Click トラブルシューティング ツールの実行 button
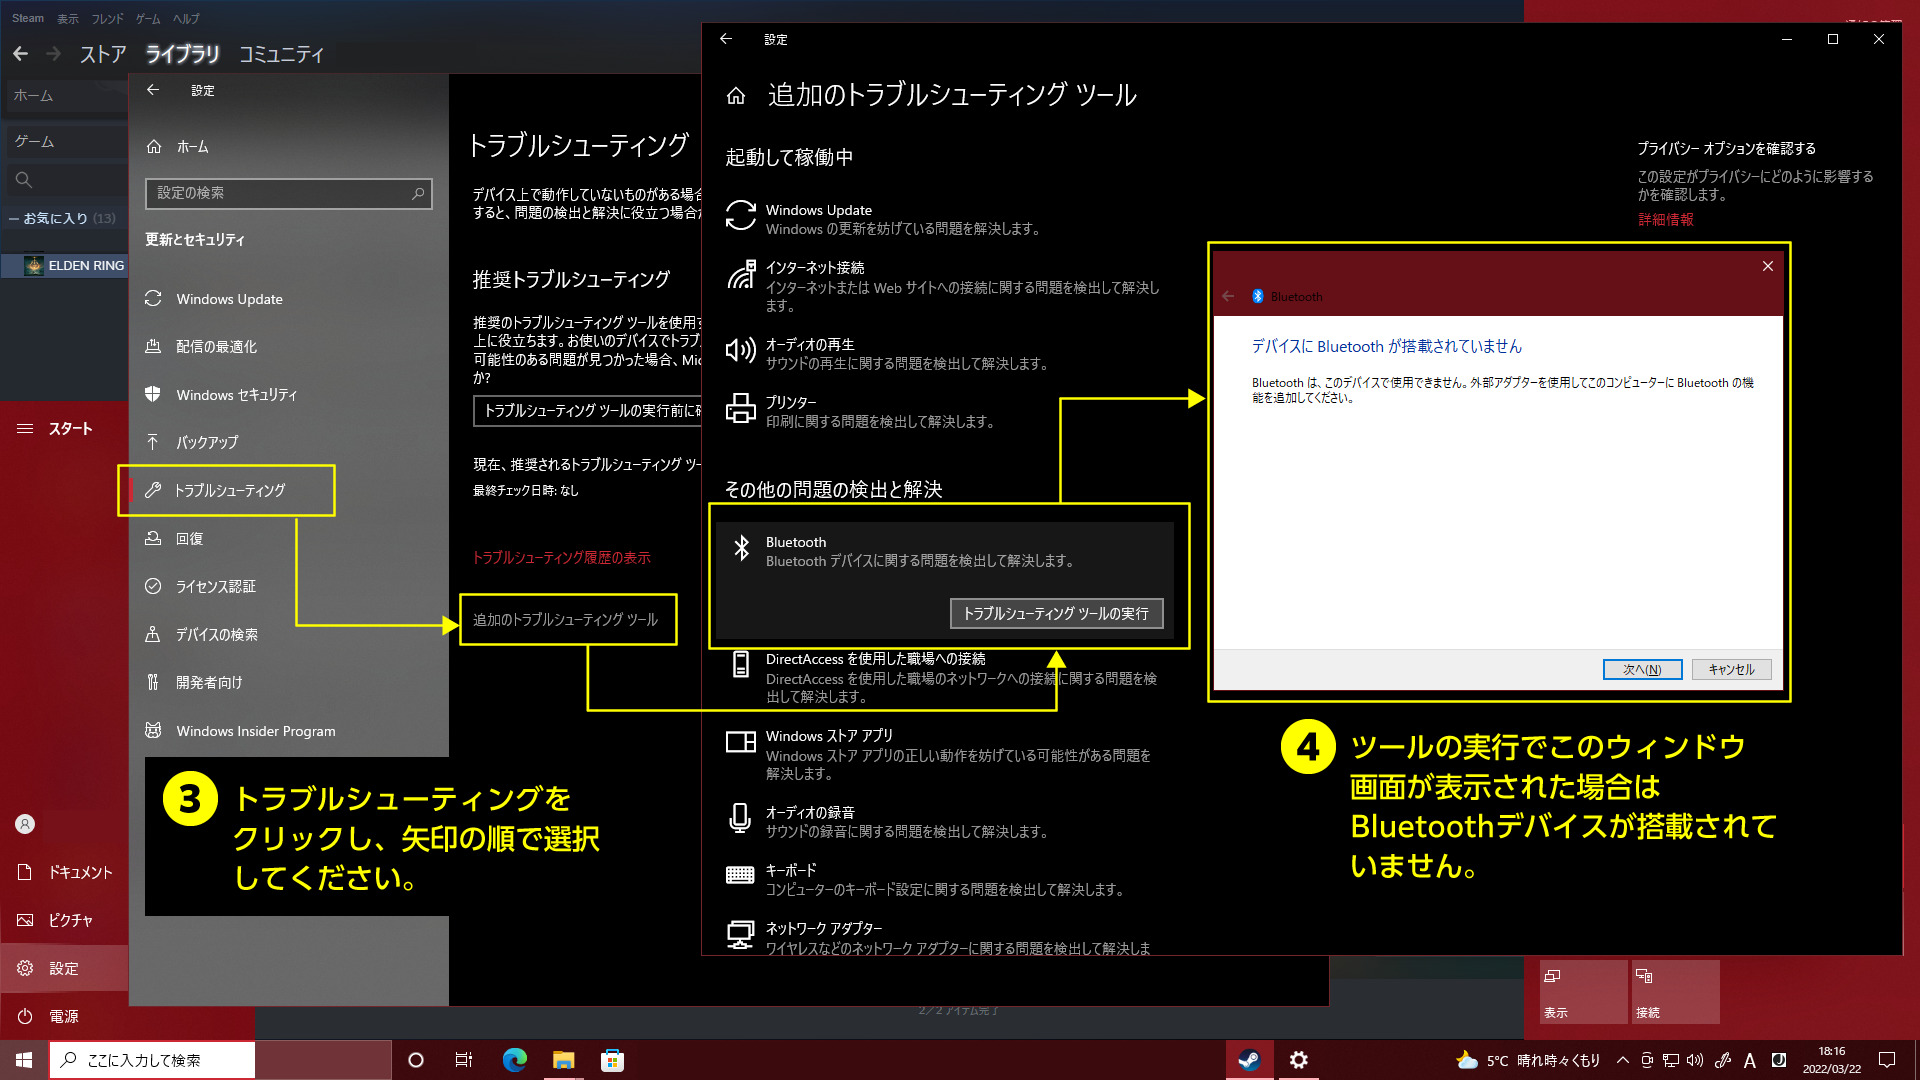Screen dimensions: 1920x1080 [1056, 613]
